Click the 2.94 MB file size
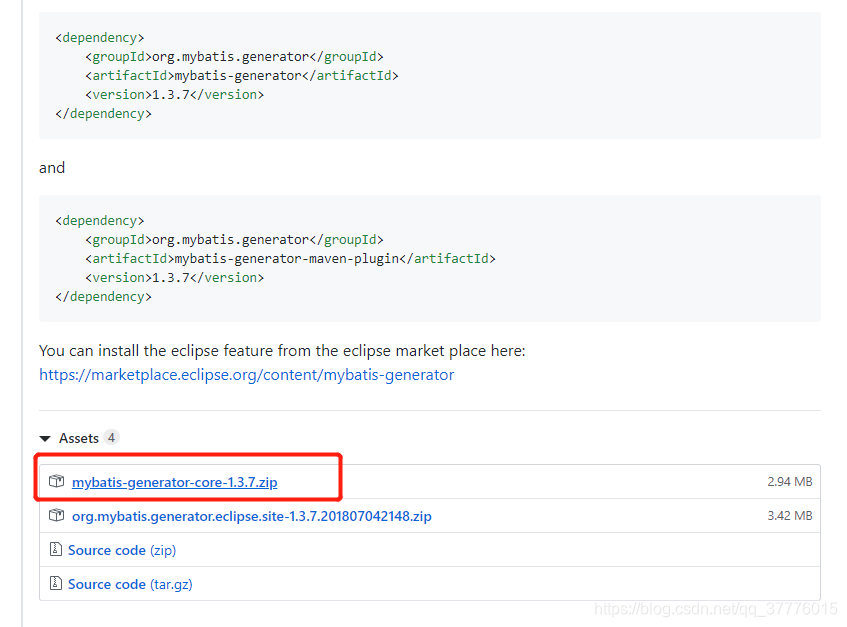 [x=790, y=482]
